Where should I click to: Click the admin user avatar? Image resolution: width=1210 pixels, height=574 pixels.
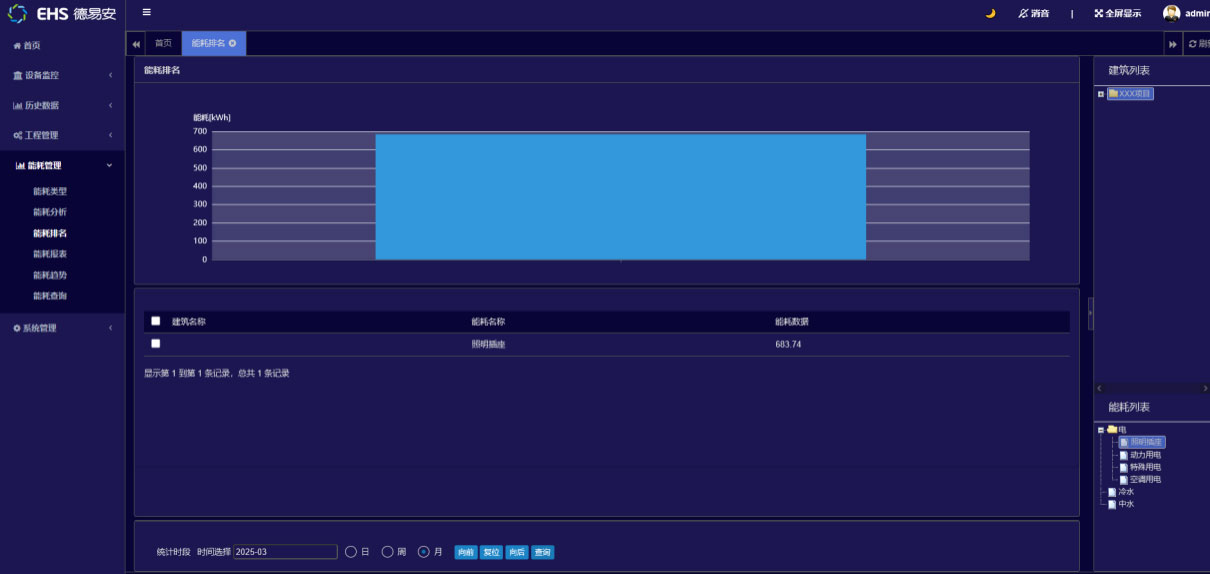(1171, 13)
